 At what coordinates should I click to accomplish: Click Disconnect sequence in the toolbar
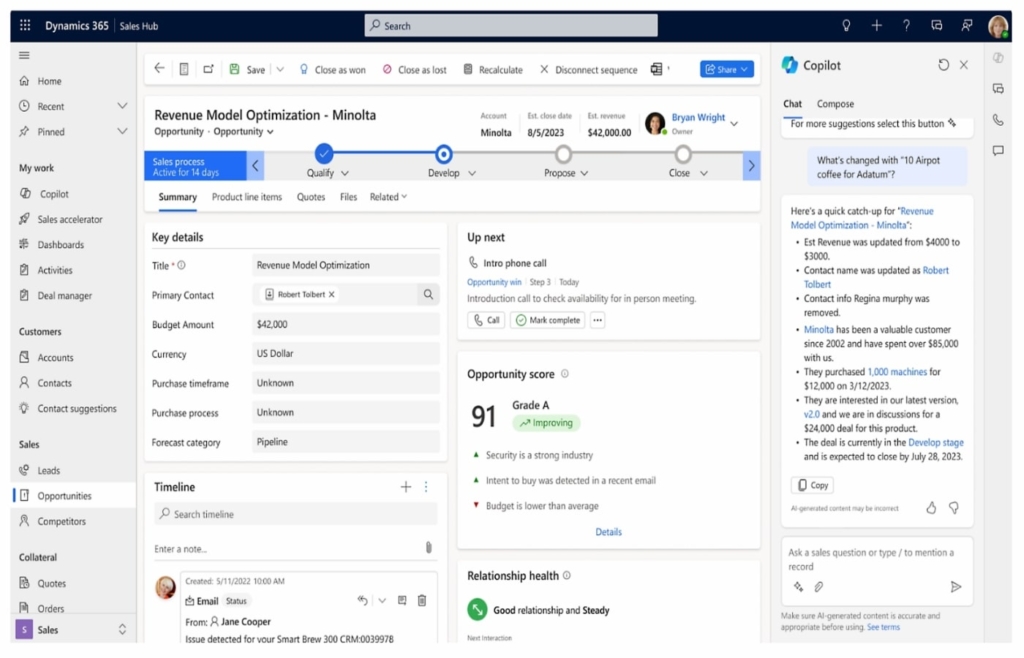[x=588, y=70]
